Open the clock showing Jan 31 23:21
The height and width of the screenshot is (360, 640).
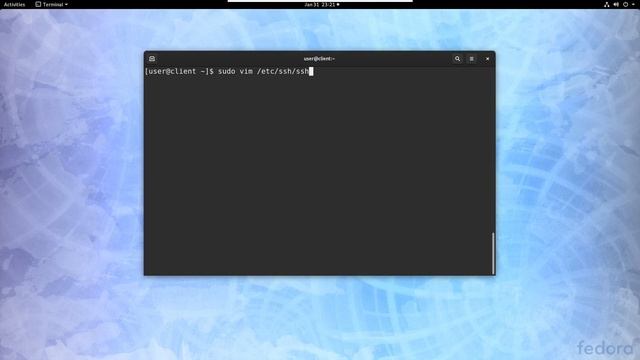(322, 4)
